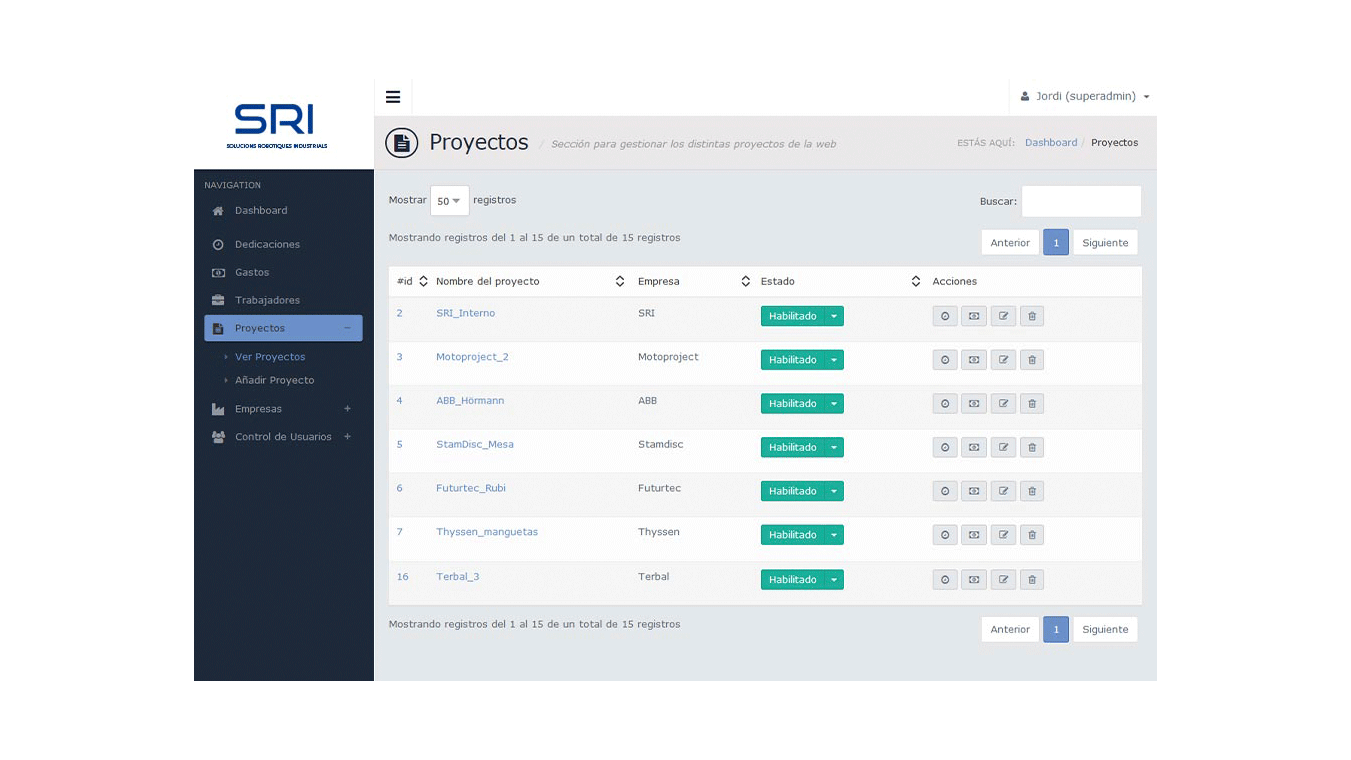Delete the SRI_Interno project

pos(1032,316)
